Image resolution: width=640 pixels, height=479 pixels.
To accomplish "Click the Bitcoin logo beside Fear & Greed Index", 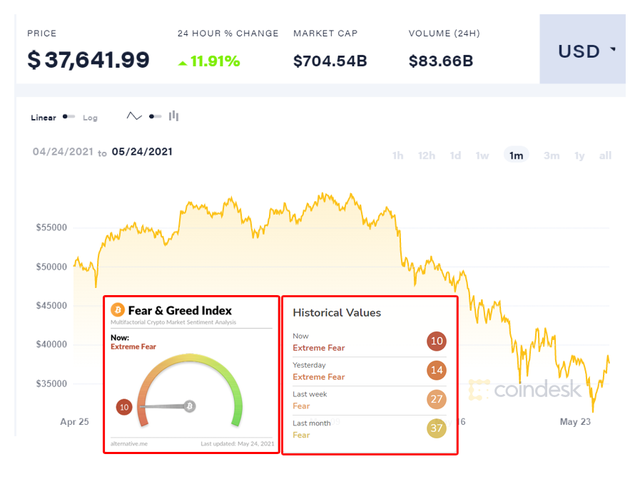I will tap(118, 311).
